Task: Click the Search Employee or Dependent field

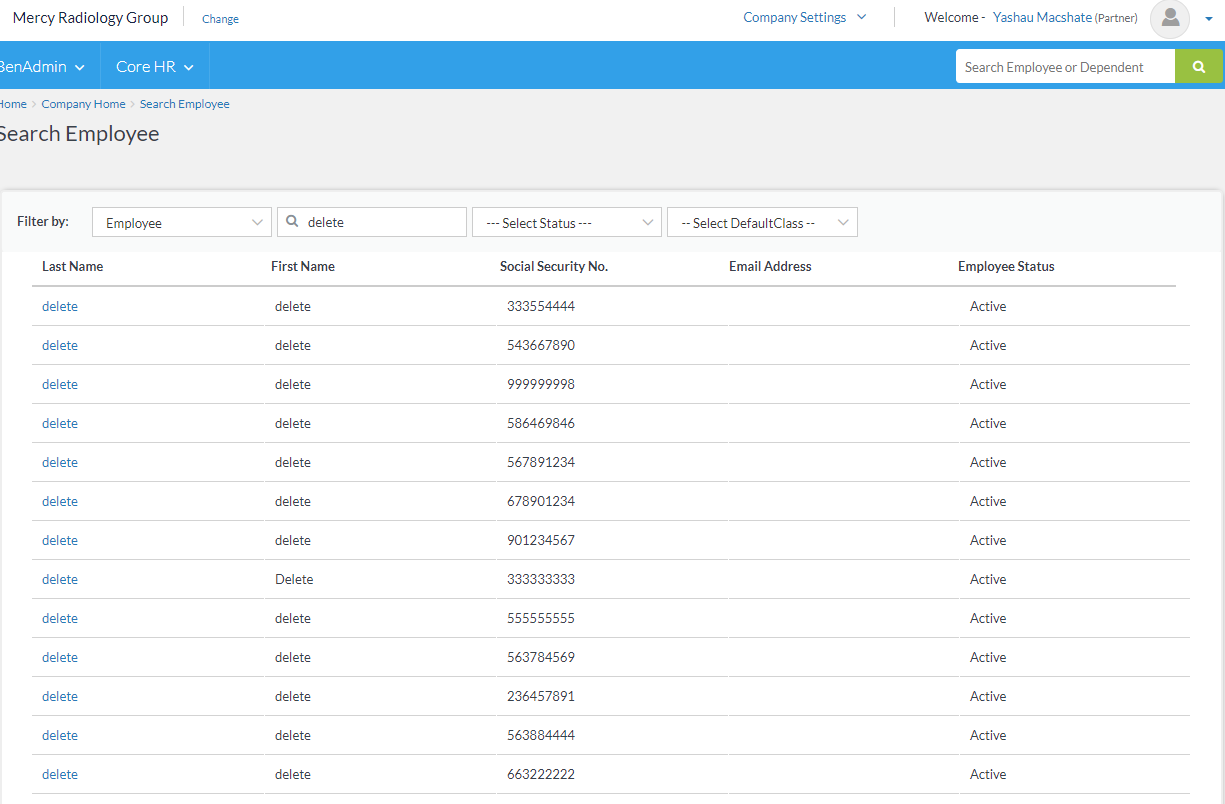Action: pyautogui.click(x=1060, y=66)
